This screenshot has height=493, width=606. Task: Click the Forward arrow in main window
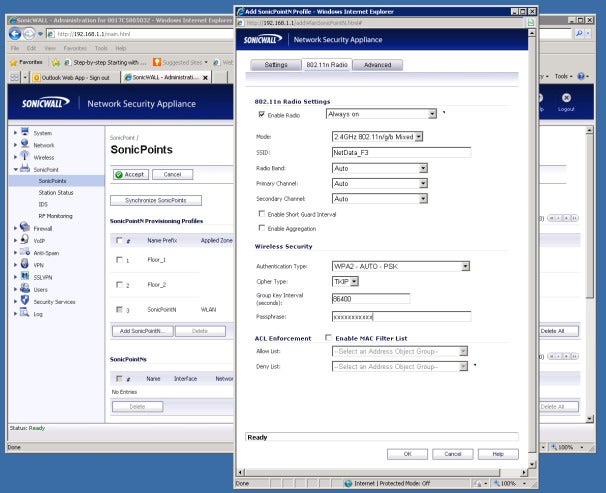click(x=29, y=34)
